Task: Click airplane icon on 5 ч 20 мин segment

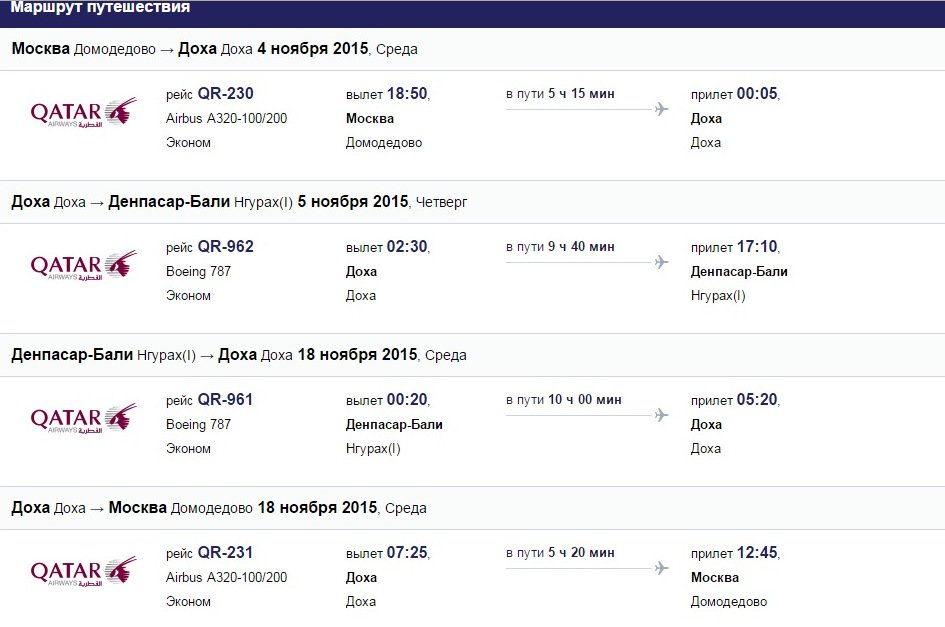Action: pos(662,568)
